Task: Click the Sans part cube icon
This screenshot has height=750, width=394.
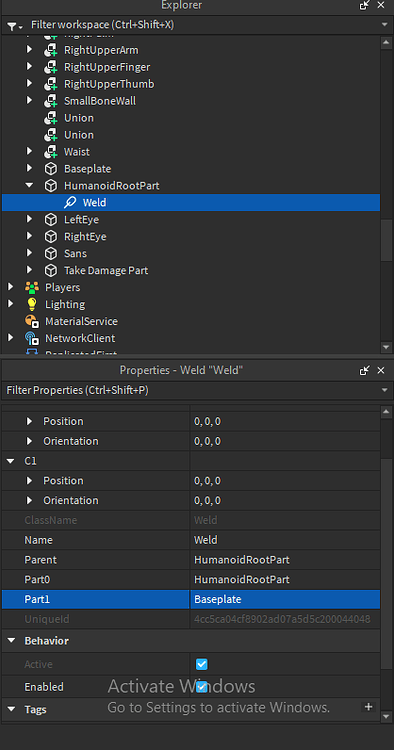Action: (x=51, y=254)
